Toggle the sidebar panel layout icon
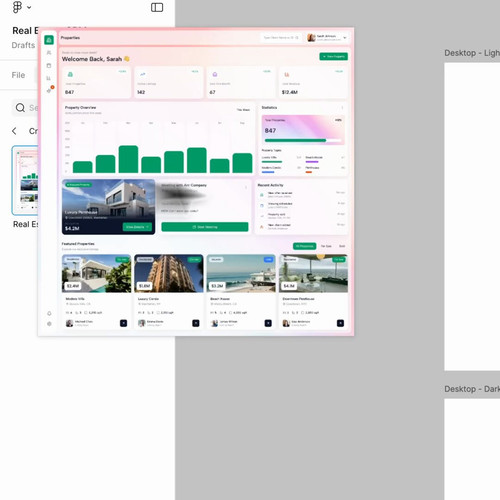Viewport: 500px width, 500px height. (157, 7)
